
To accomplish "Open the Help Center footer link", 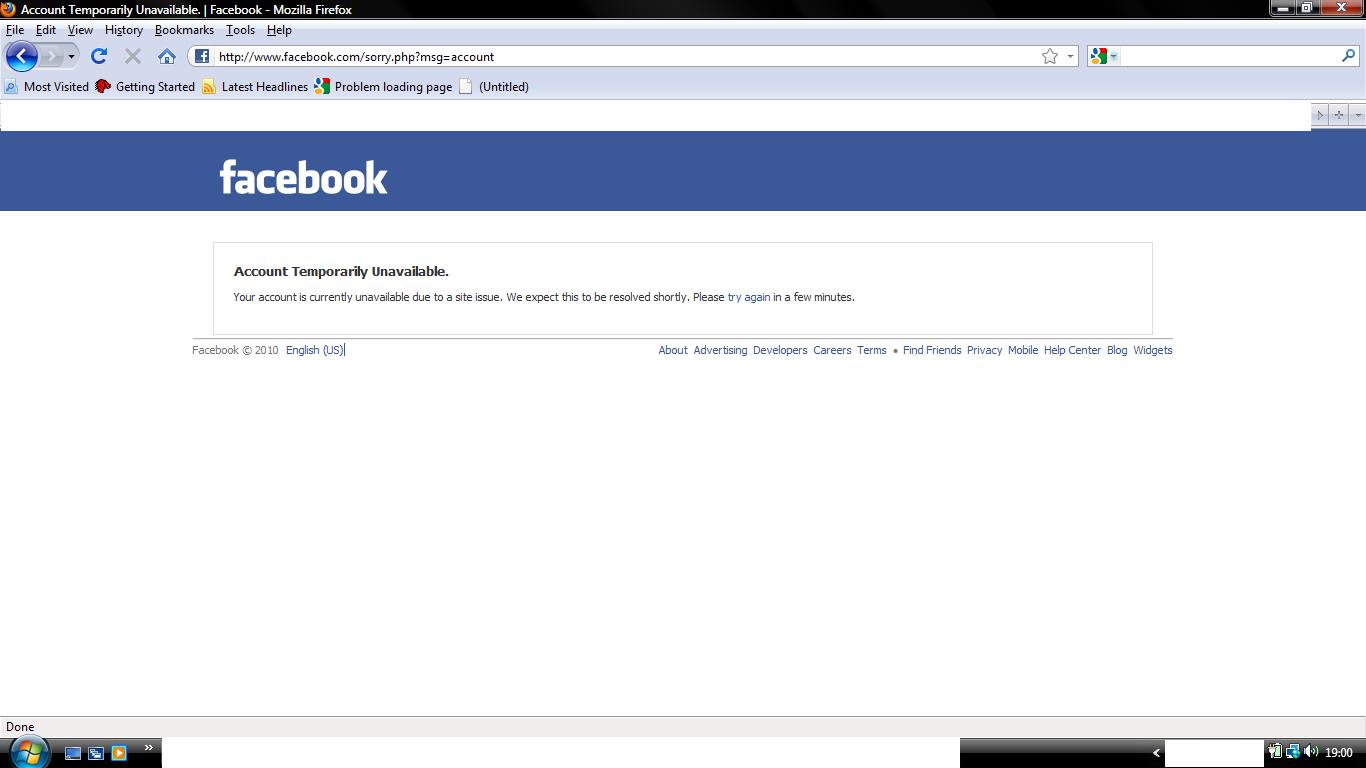I will 1072,350.
